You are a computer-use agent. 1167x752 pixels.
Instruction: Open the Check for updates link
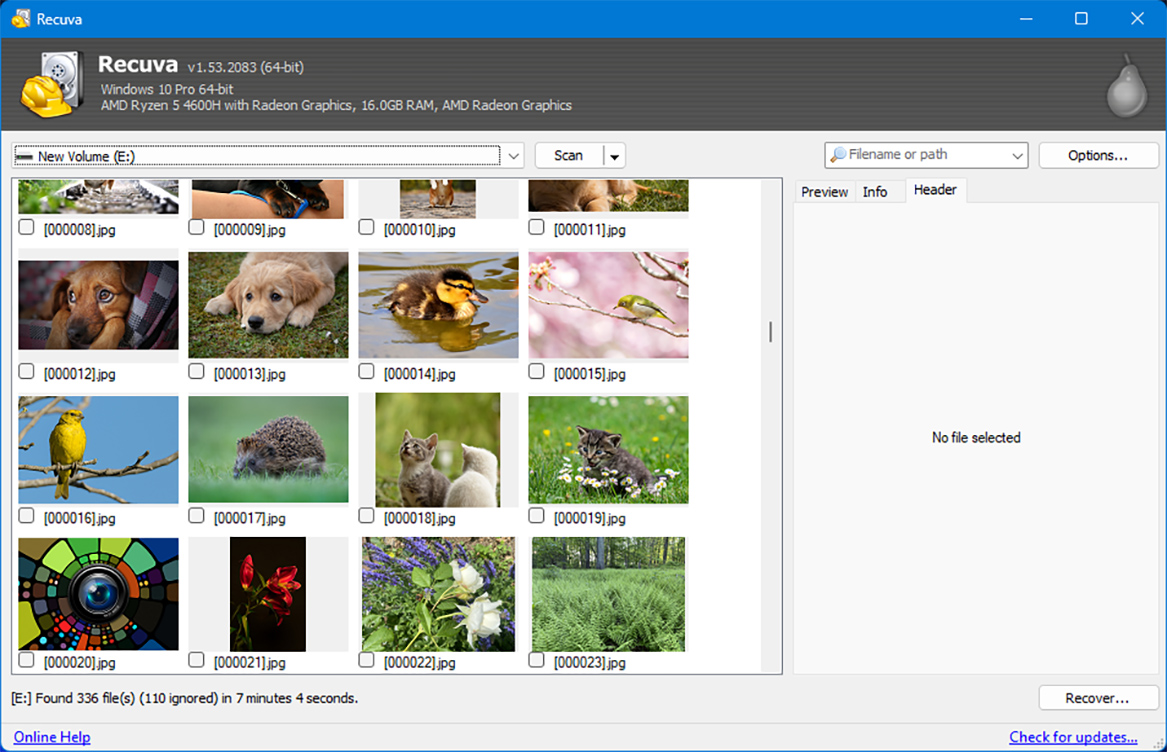click(1074, 737)
